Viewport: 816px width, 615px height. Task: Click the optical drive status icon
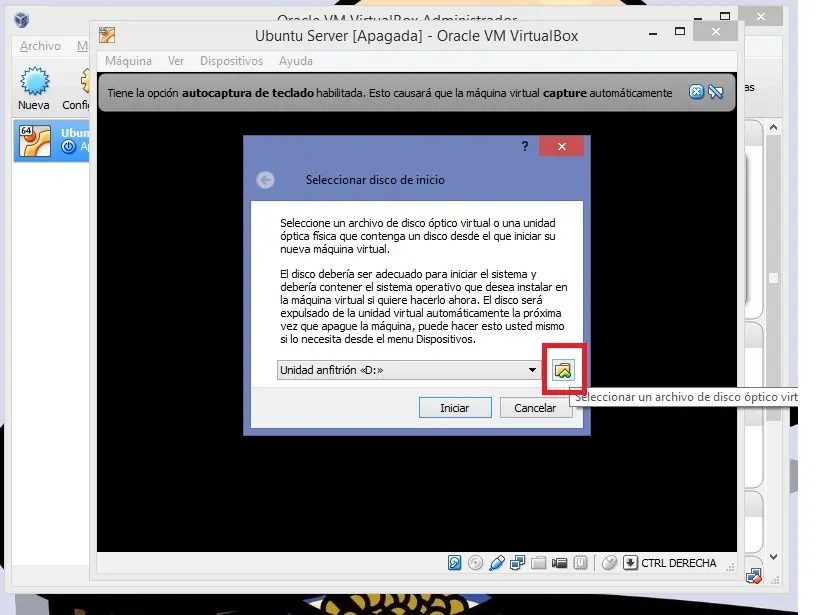click(x=475, y=562)
